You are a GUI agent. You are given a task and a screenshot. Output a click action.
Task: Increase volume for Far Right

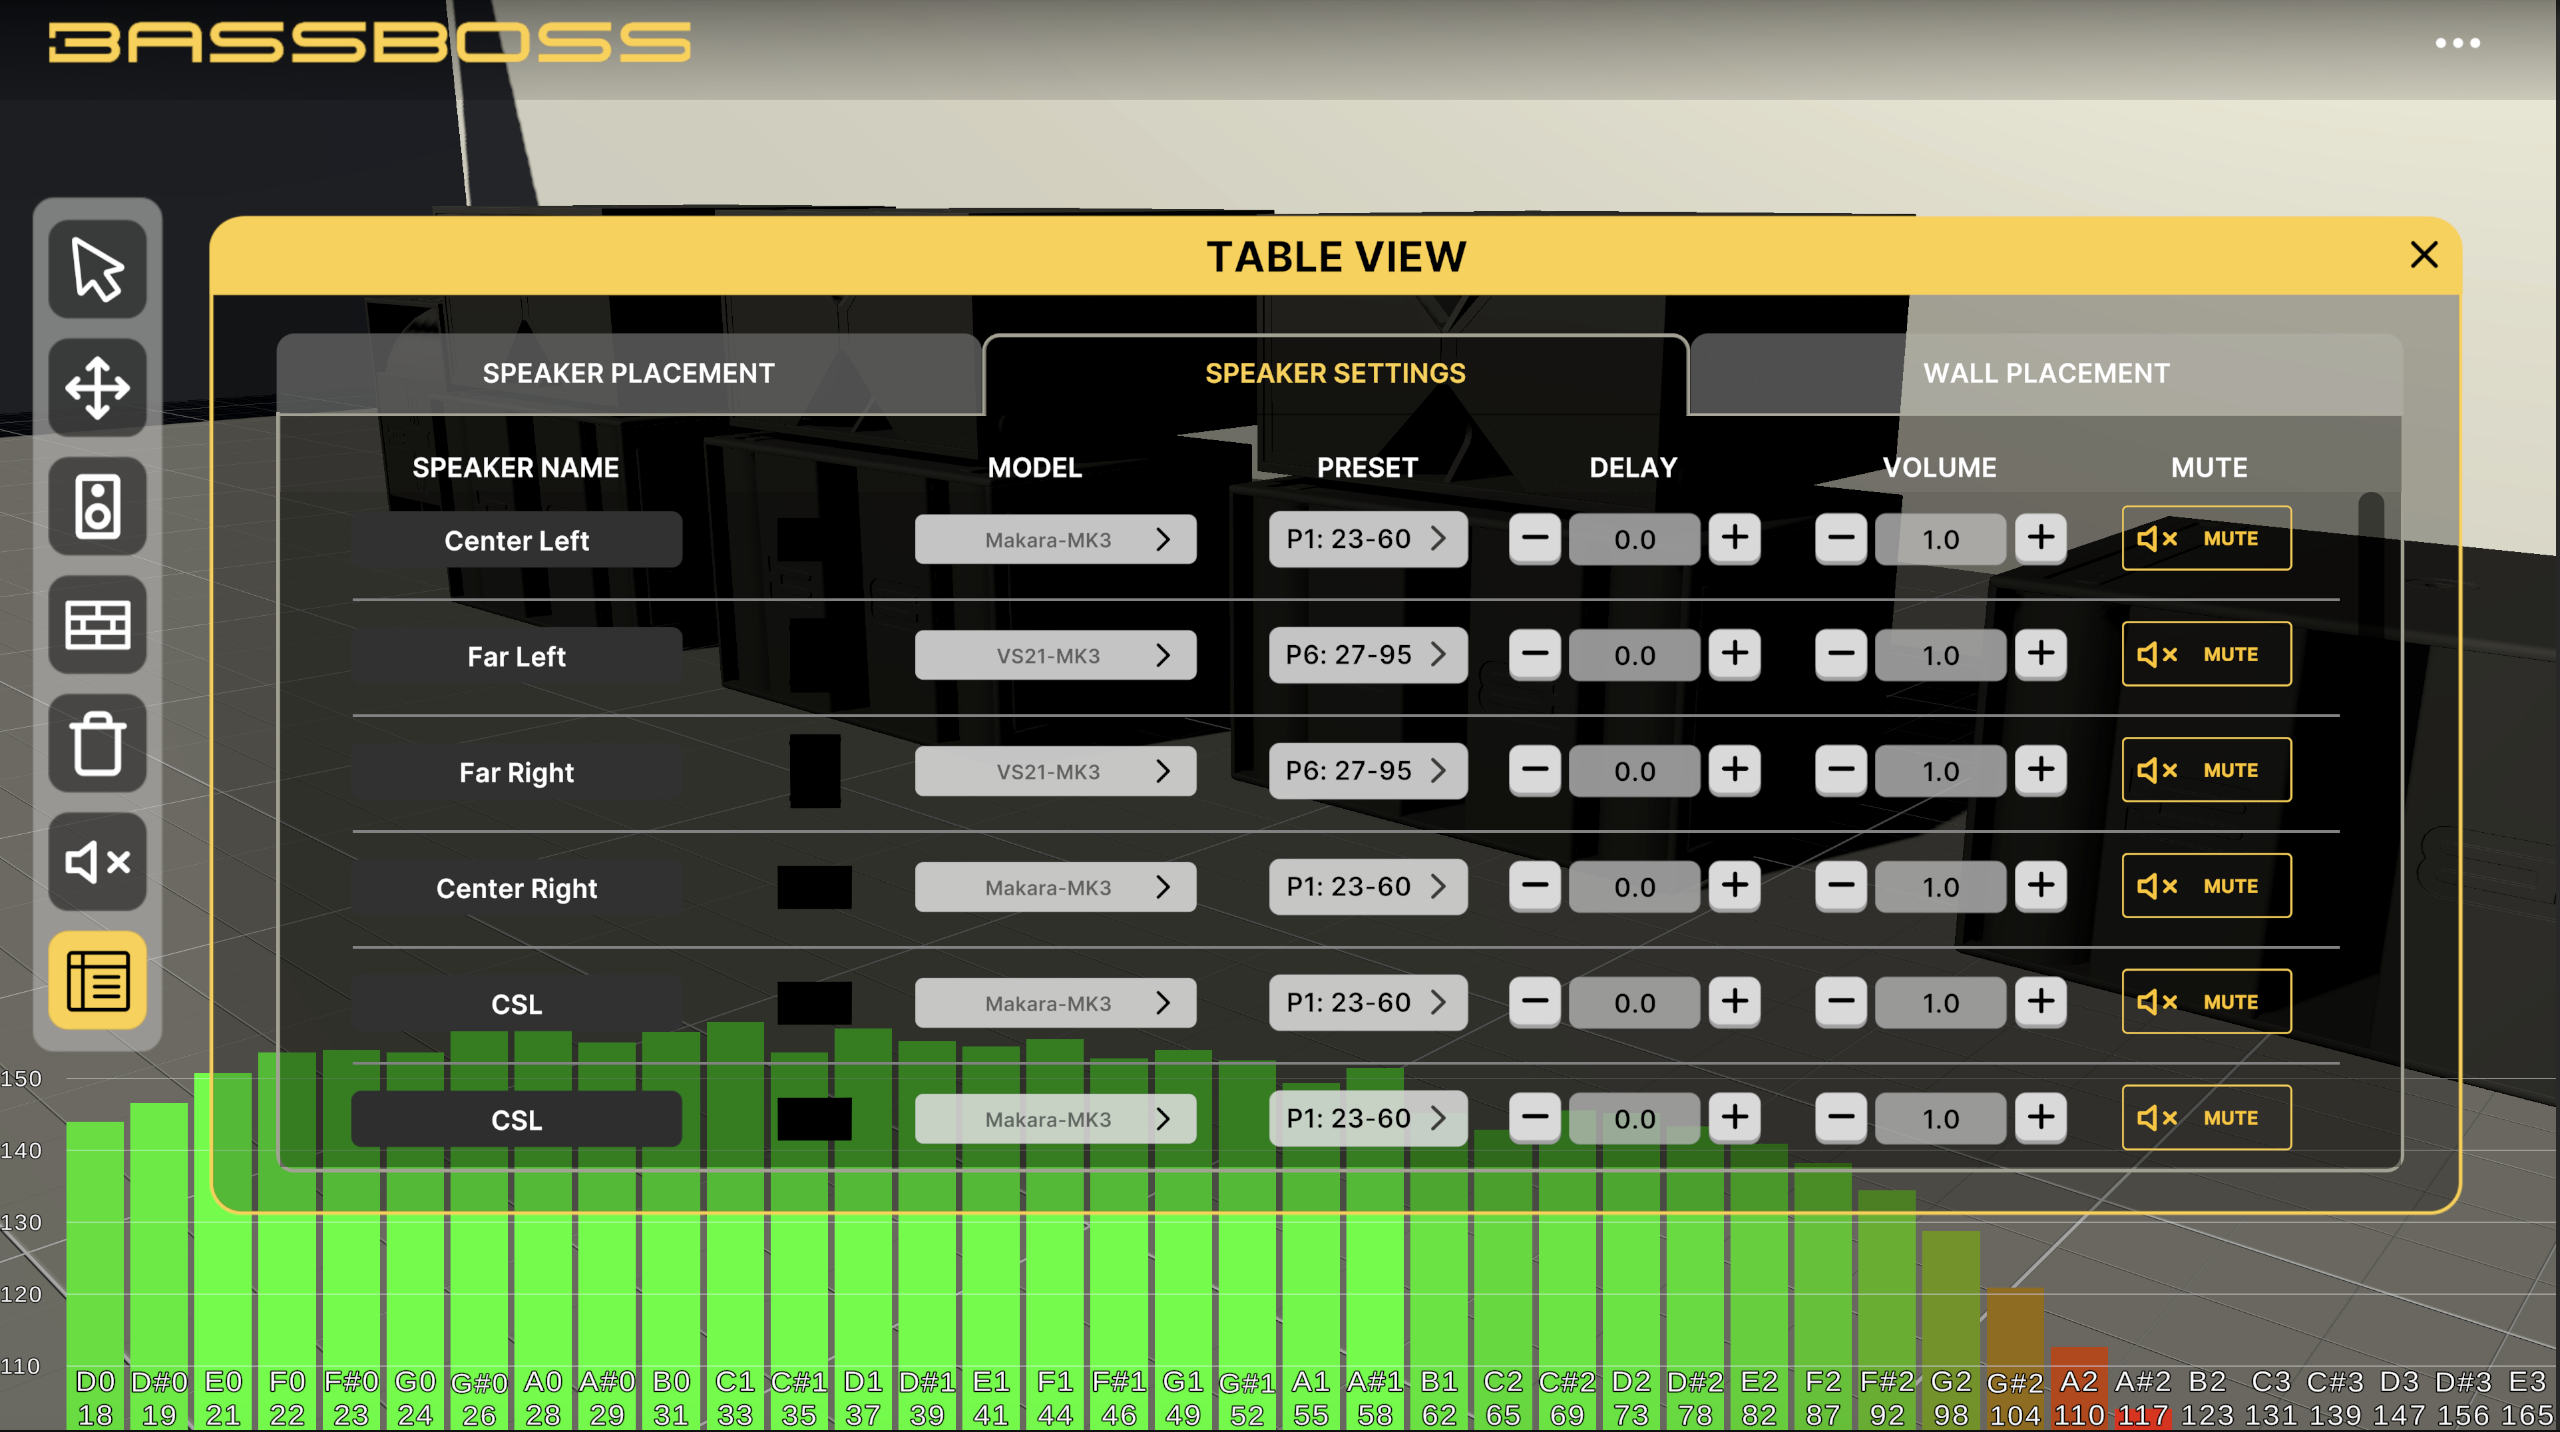coord(2041,771)
